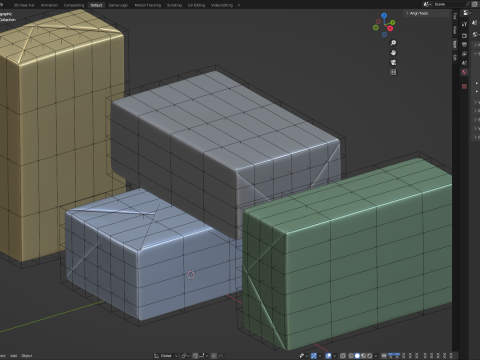Click the negative Z axis circle on the gizmo
The height and width of the screenshot is (360, 480).
click(384, 35)
